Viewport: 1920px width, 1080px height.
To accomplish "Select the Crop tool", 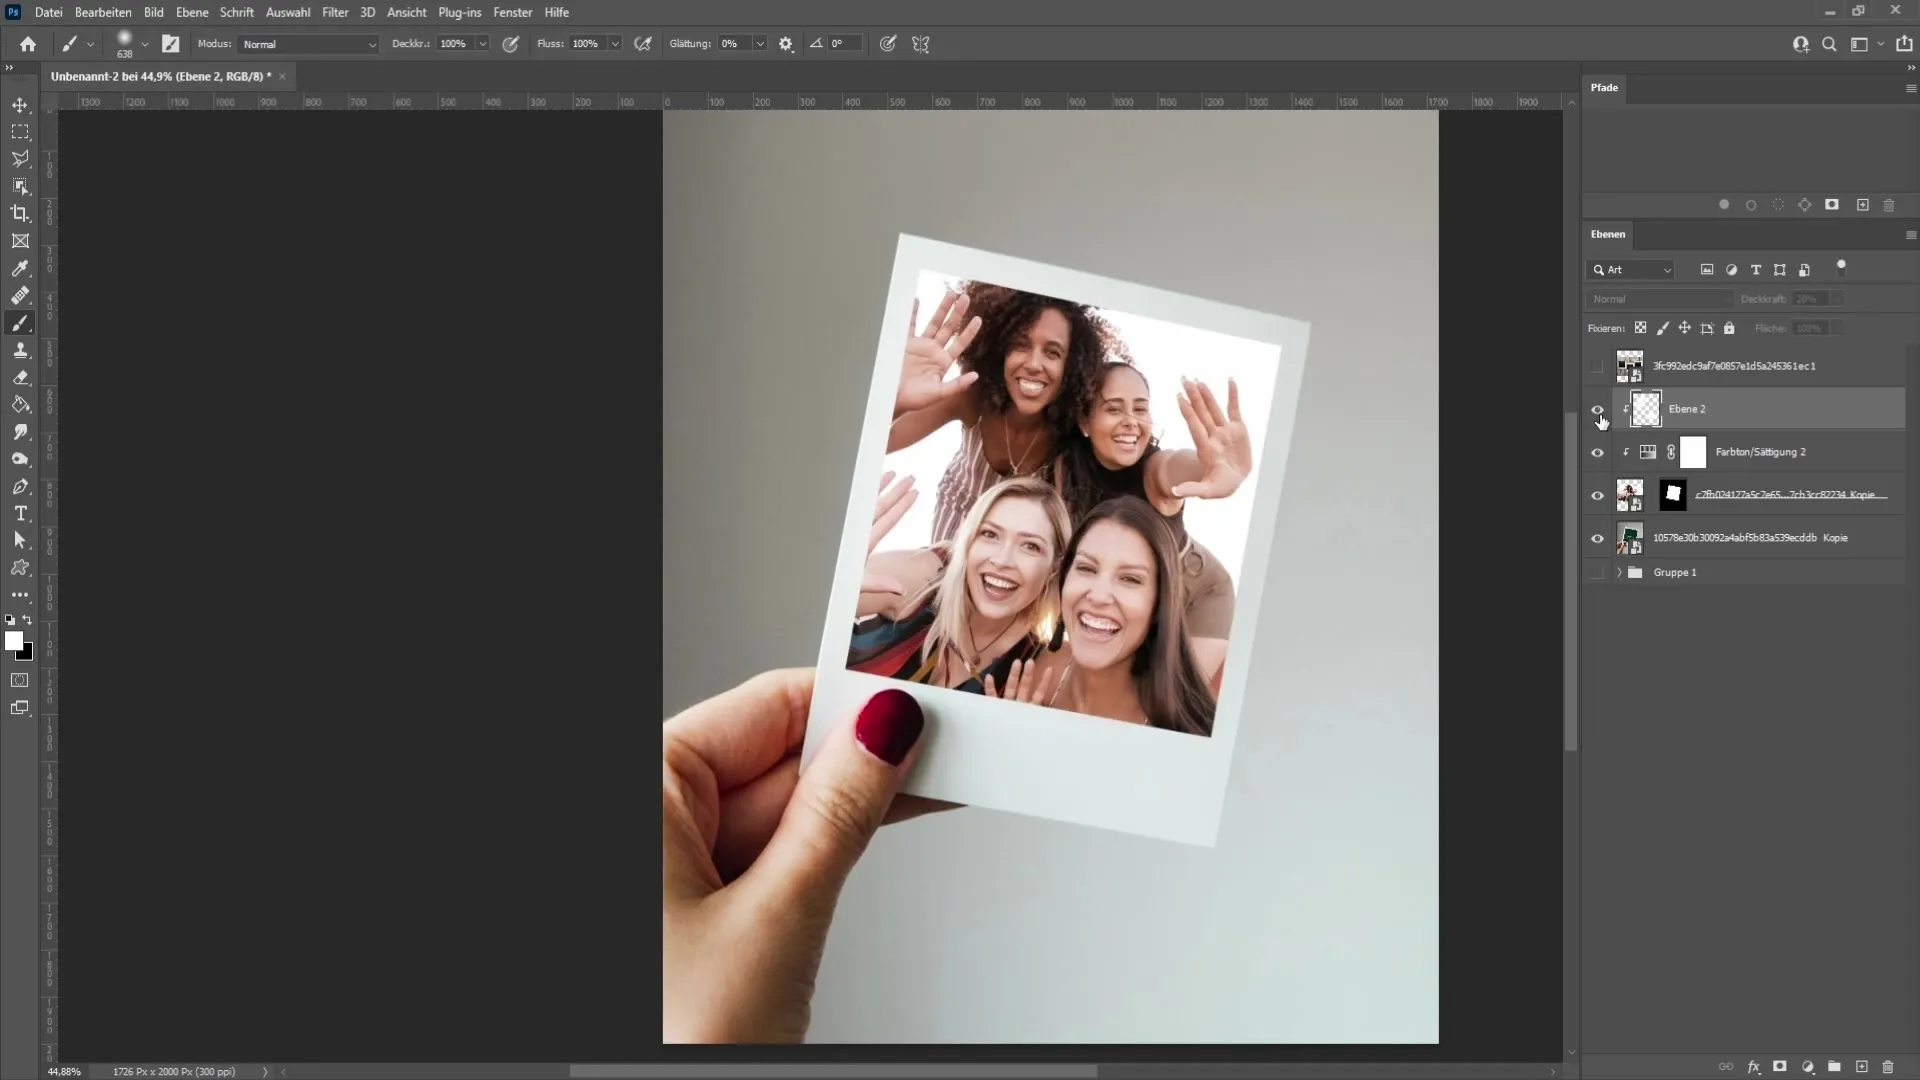I will click(20, 213).
